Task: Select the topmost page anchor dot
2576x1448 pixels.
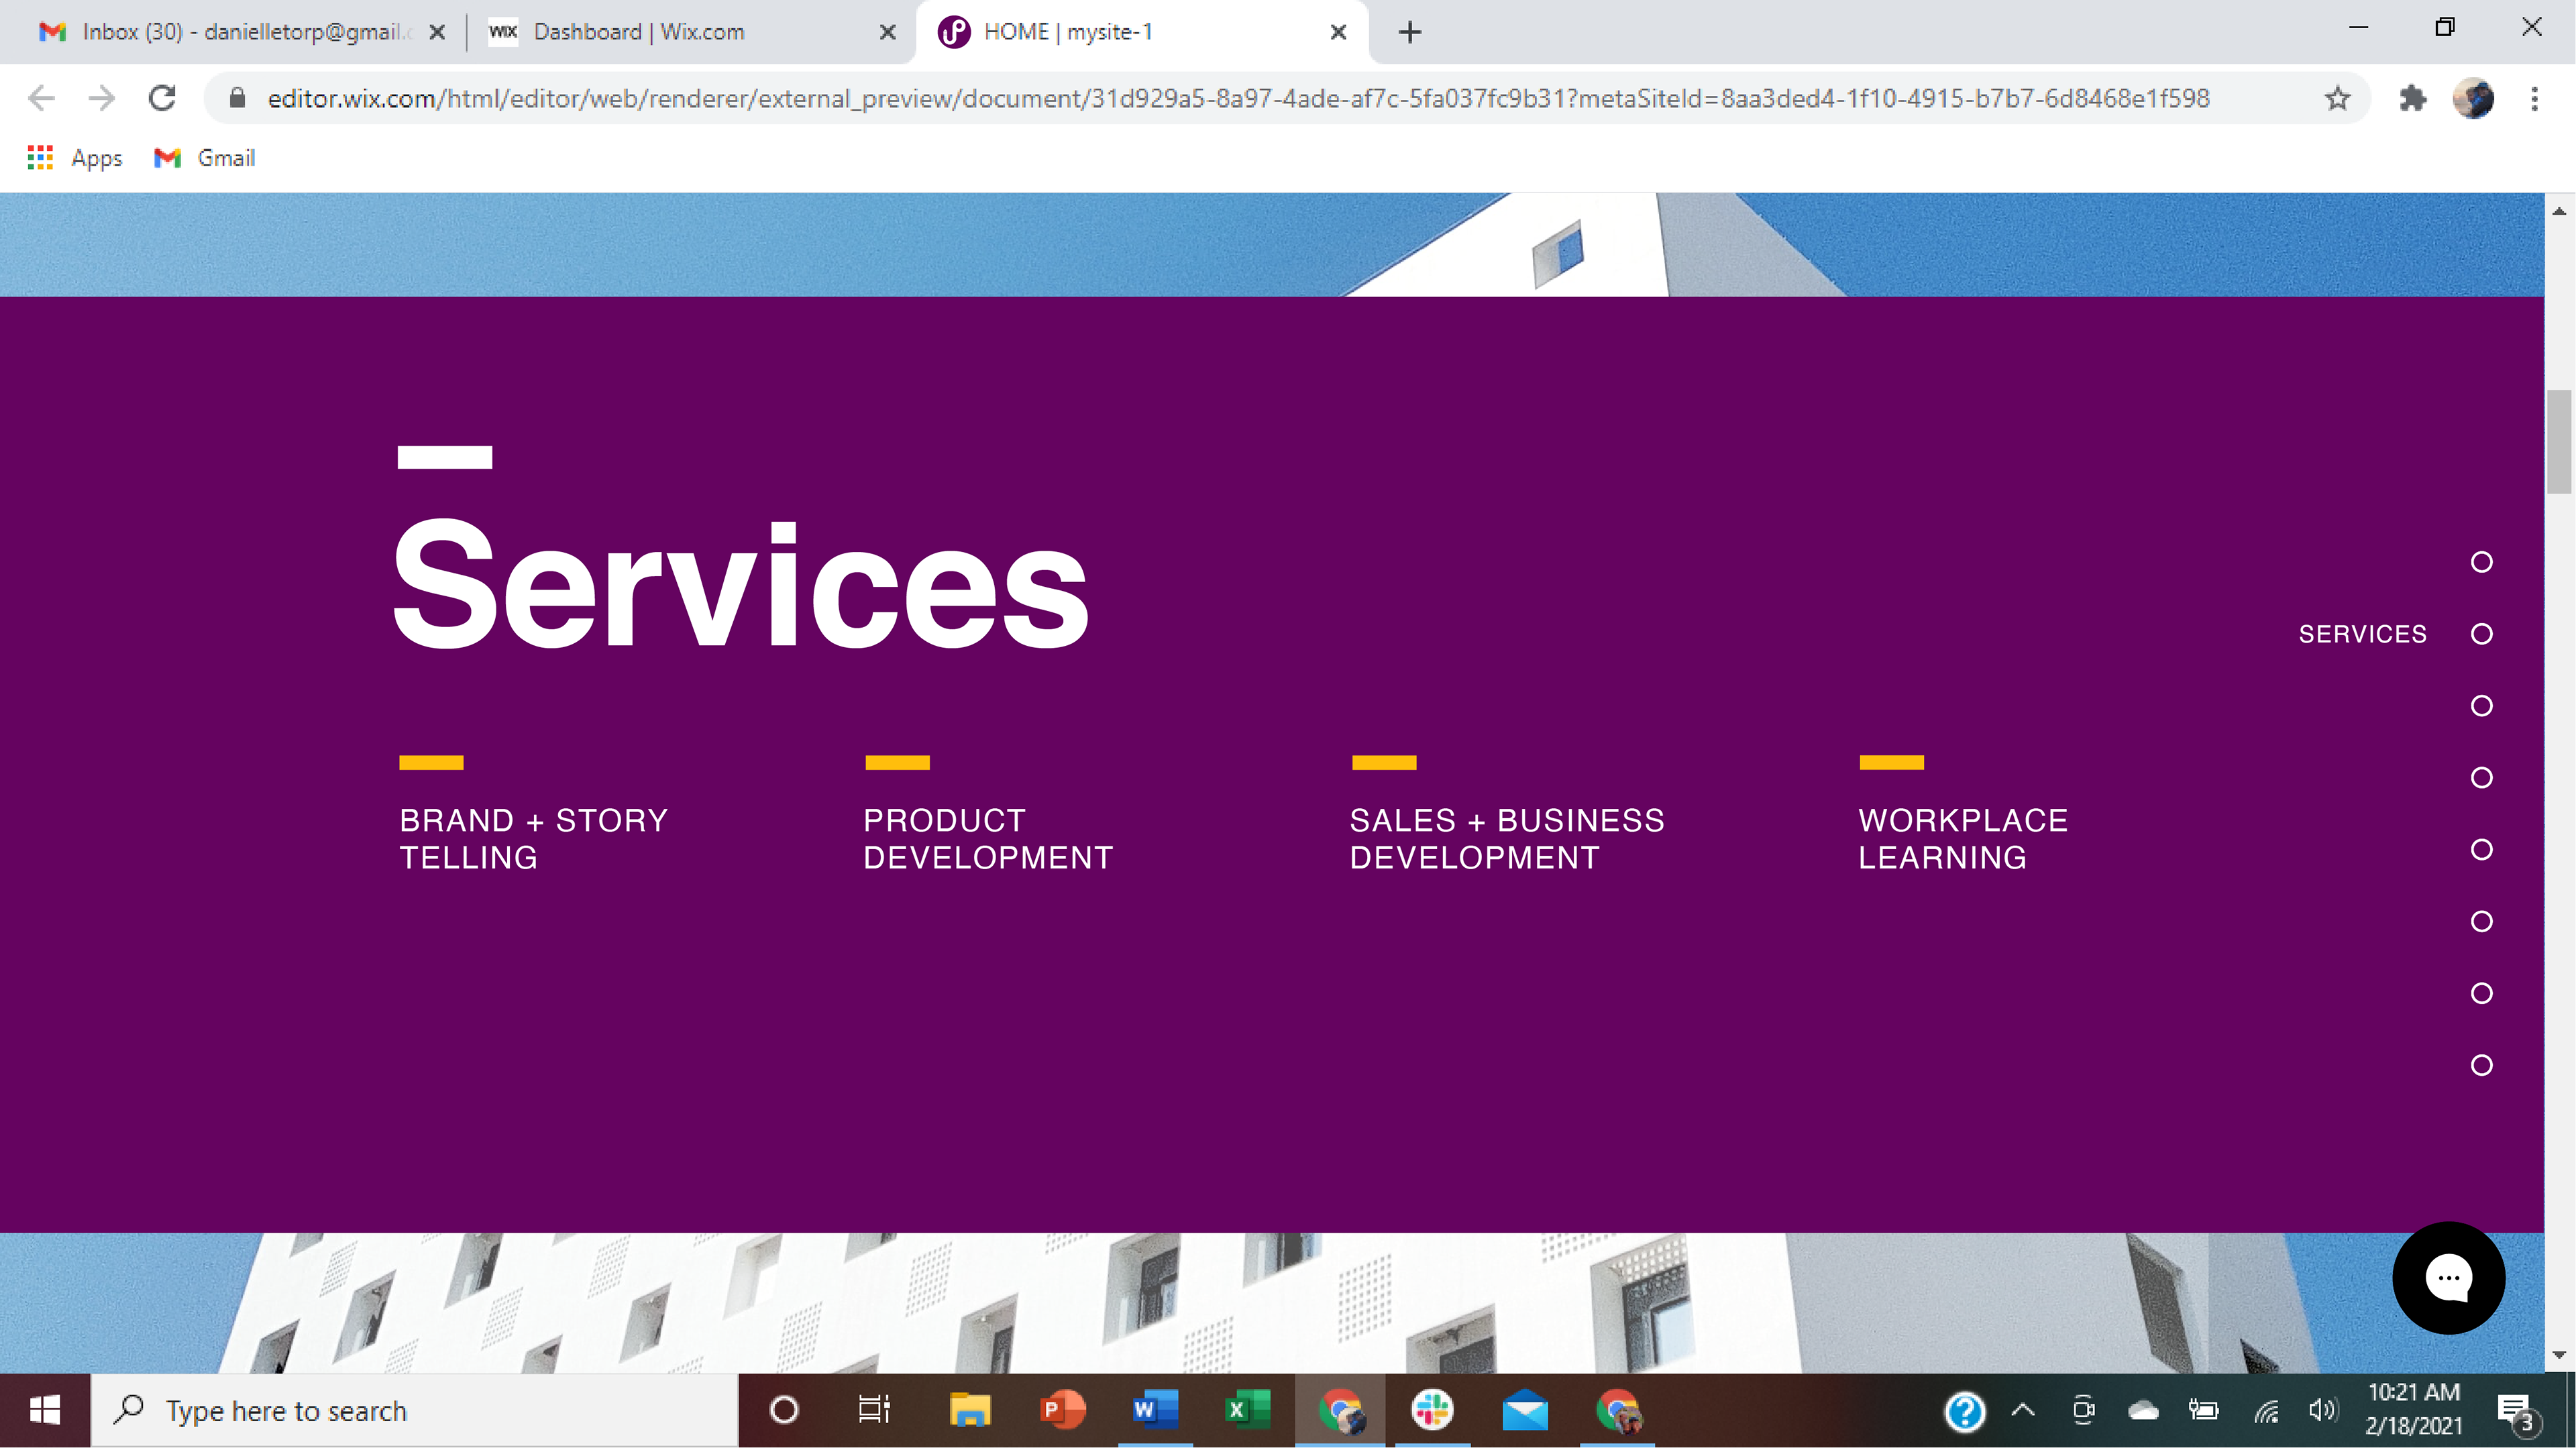Action: (2481, 562)
